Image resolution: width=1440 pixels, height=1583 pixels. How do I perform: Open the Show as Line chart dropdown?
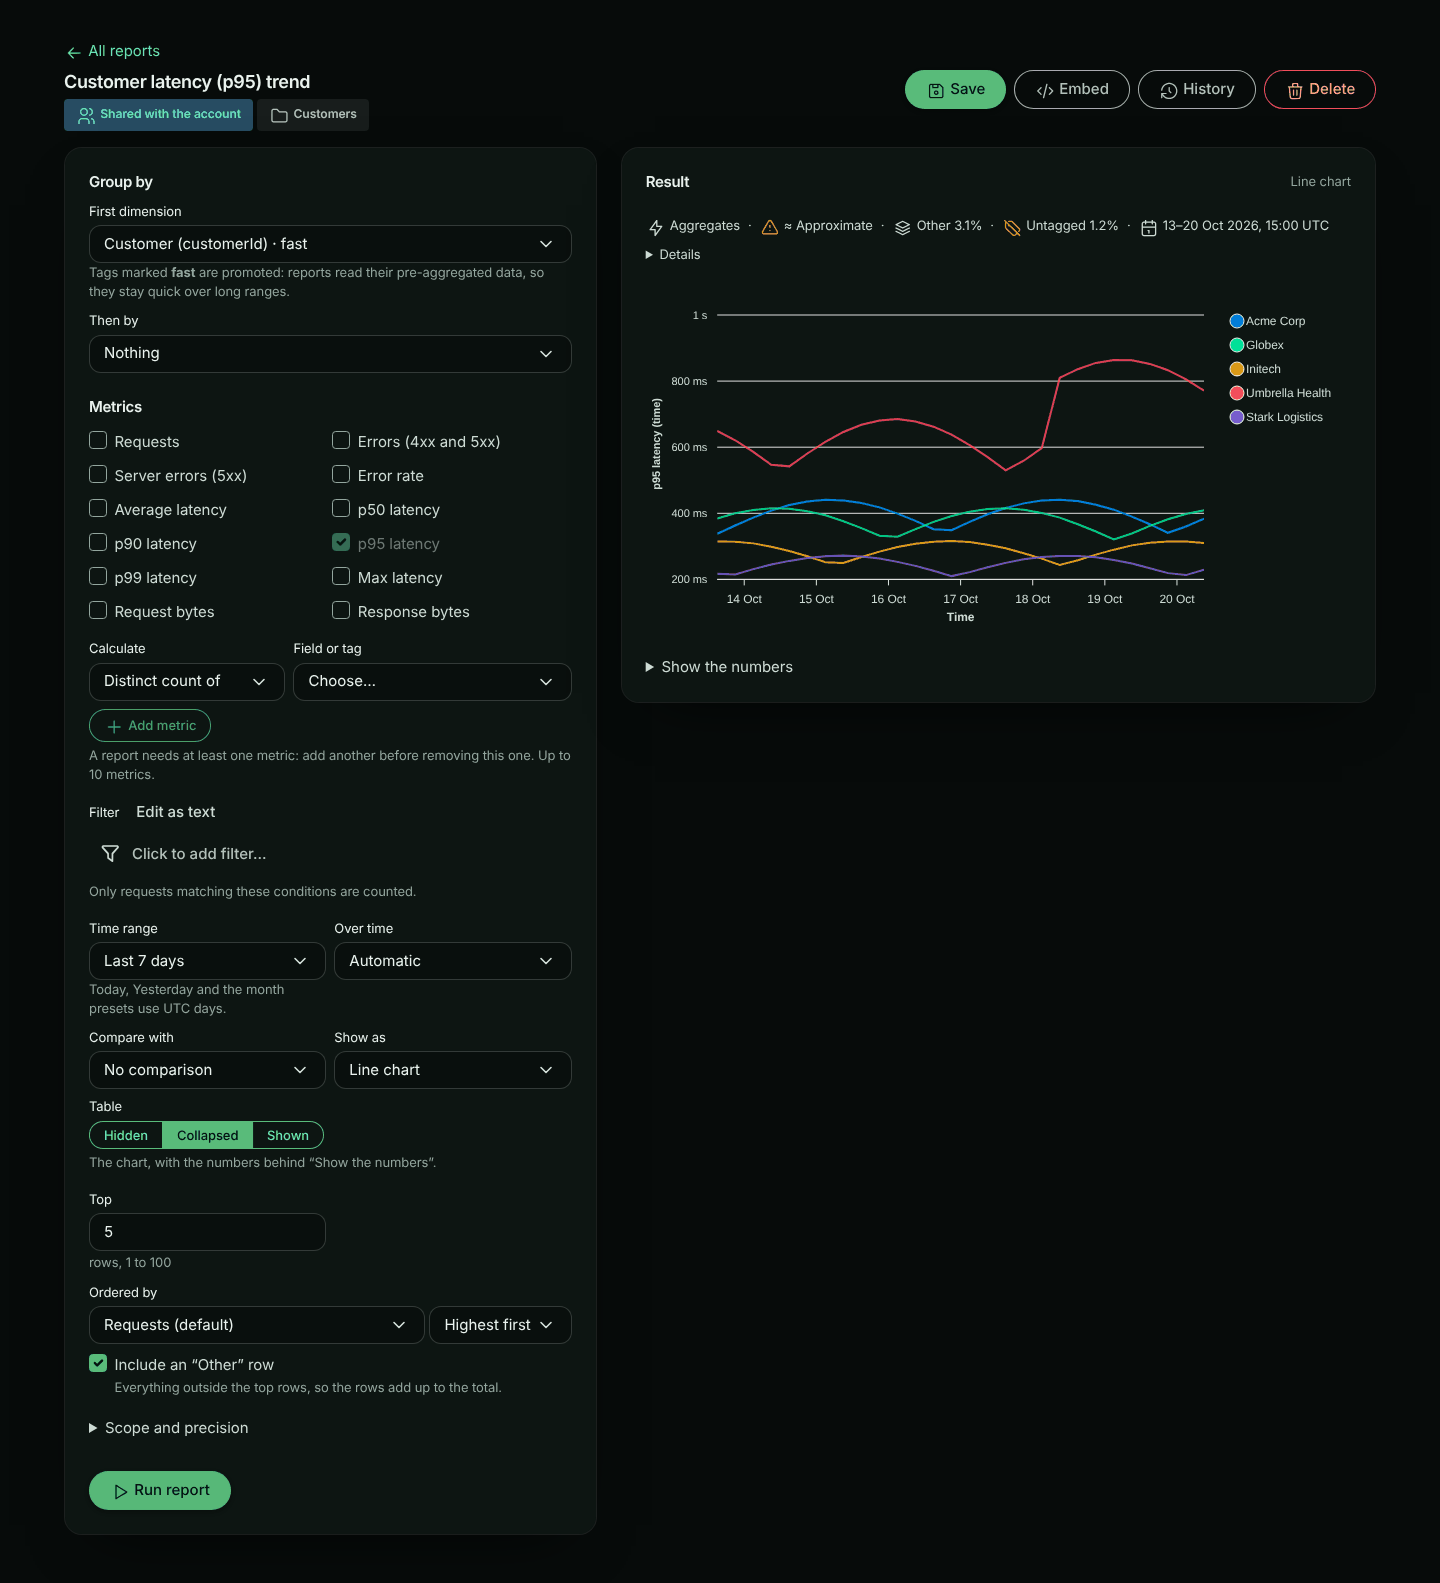453,1070
